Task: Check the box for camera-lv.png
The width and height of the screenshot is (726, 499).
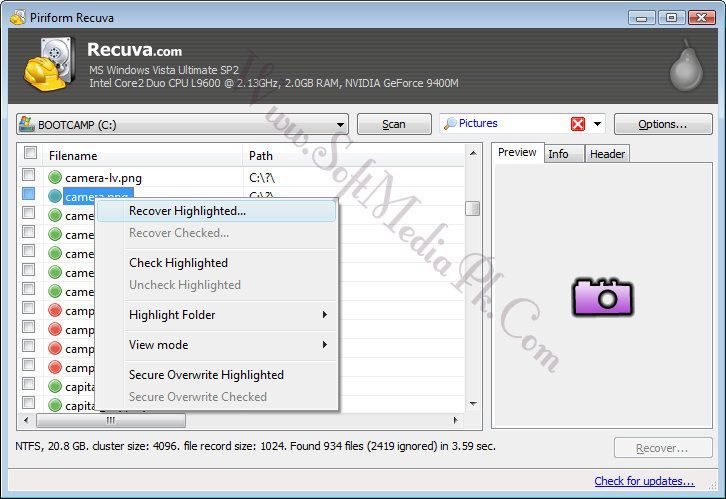Action: pos(29,175)
